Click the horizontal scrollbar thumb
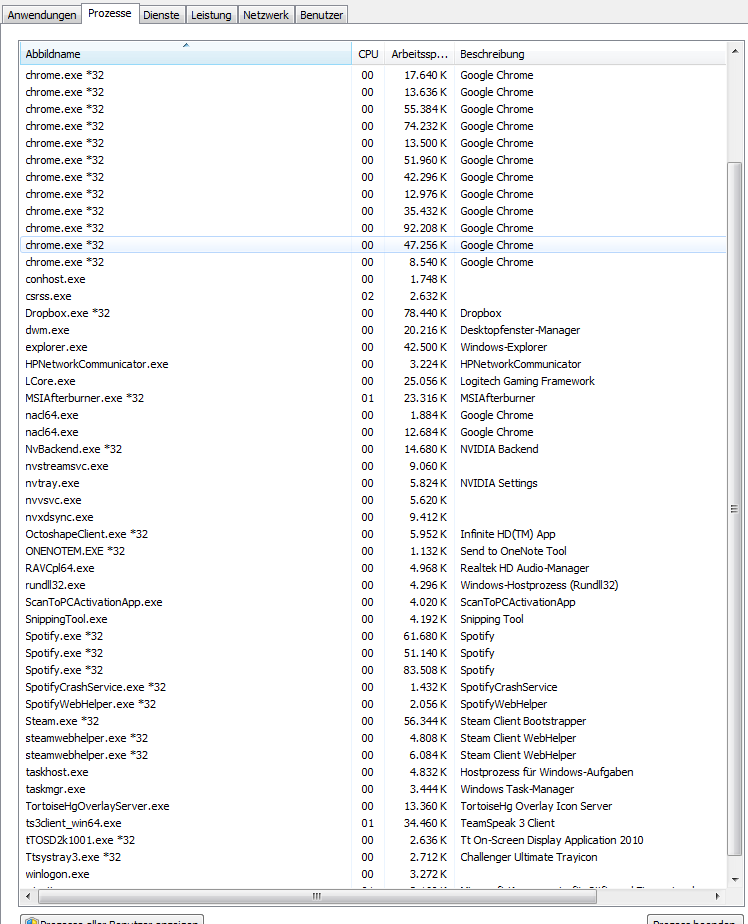Screen dimensions: 748x924 pos(317,896)
